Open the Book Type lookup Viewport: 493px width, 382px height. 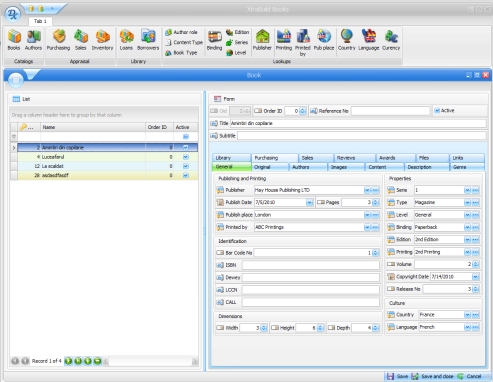pyautogui.click(x=181, y=53)
